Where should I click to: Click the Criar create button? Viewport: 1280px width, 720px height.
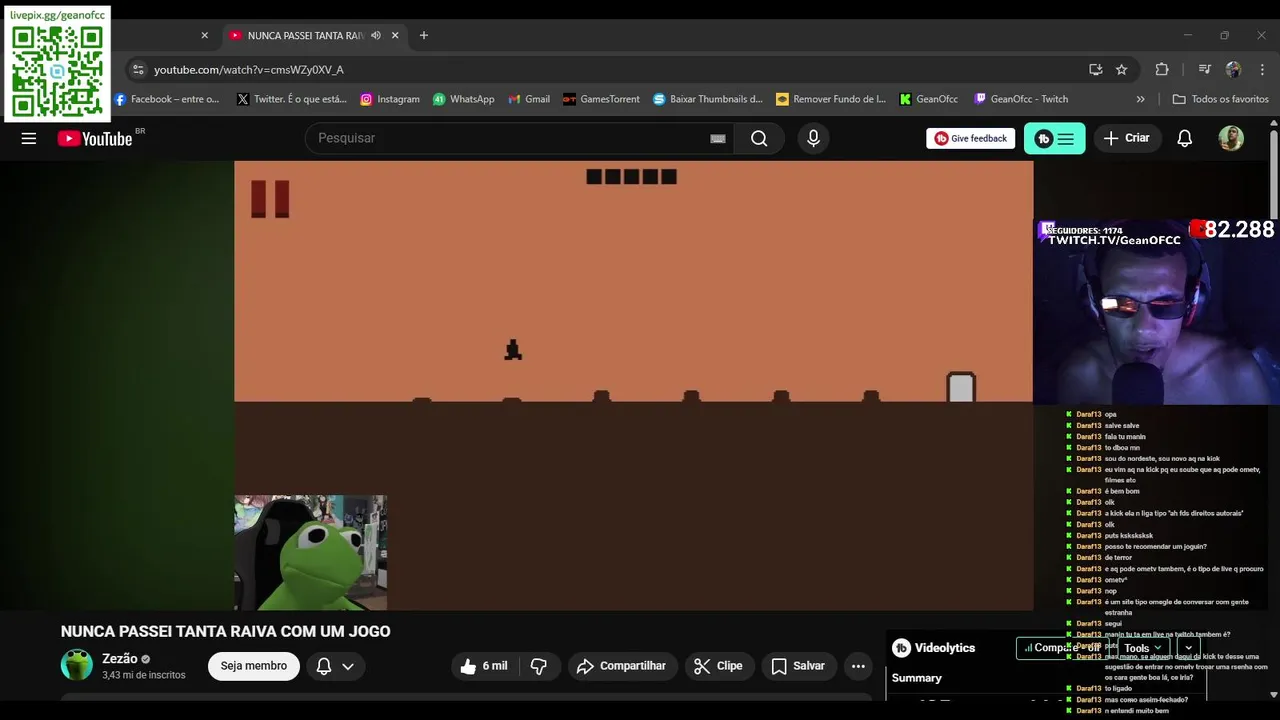click(x=1126, y=139)
